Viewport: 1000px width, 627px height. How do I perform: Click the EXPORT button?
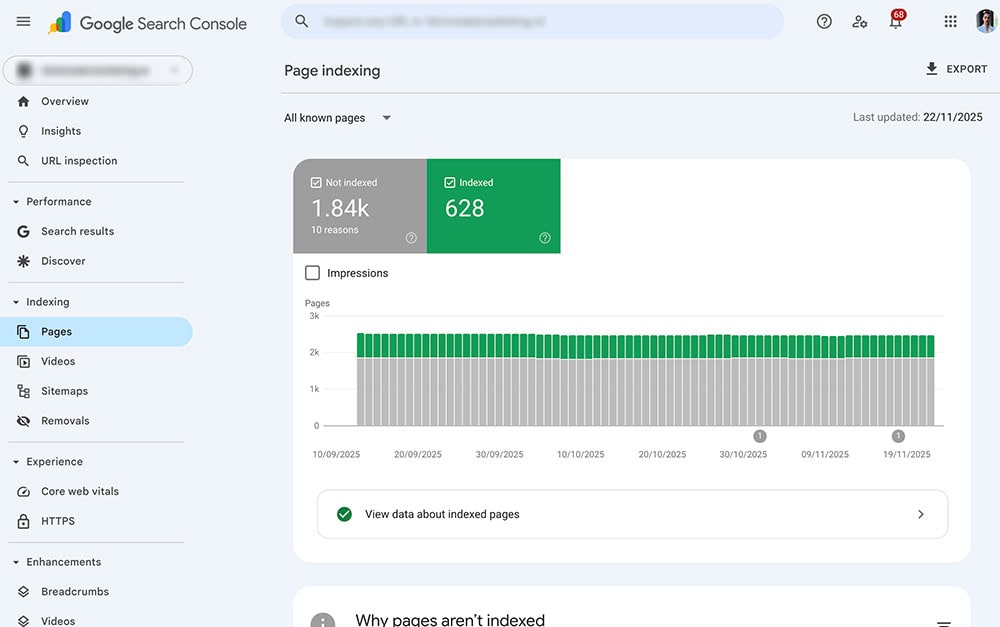pos(957,68)
